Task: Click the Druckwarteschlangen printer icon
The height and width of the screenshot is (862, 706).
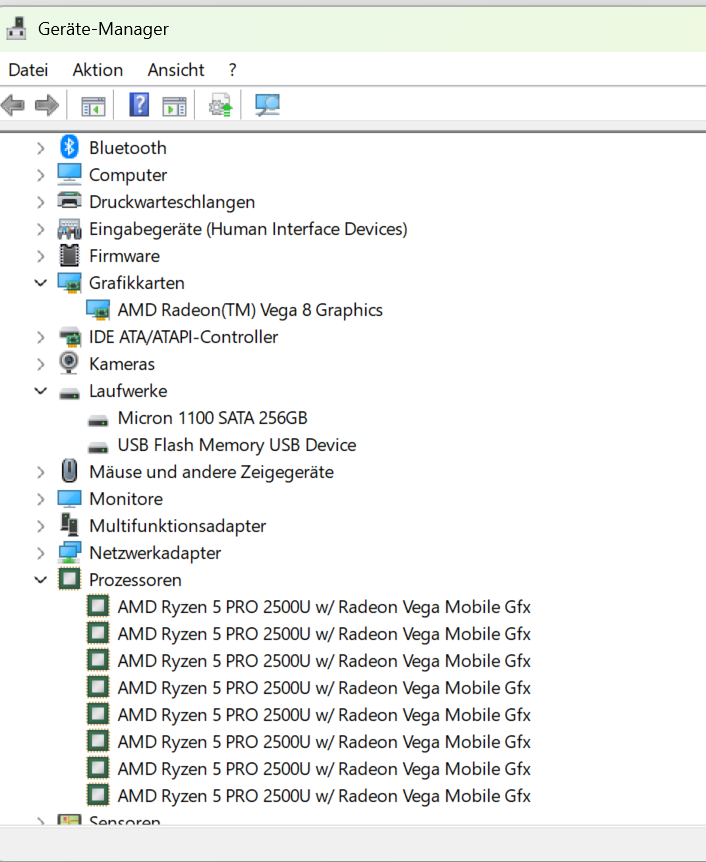Action: tap(69, 201)
